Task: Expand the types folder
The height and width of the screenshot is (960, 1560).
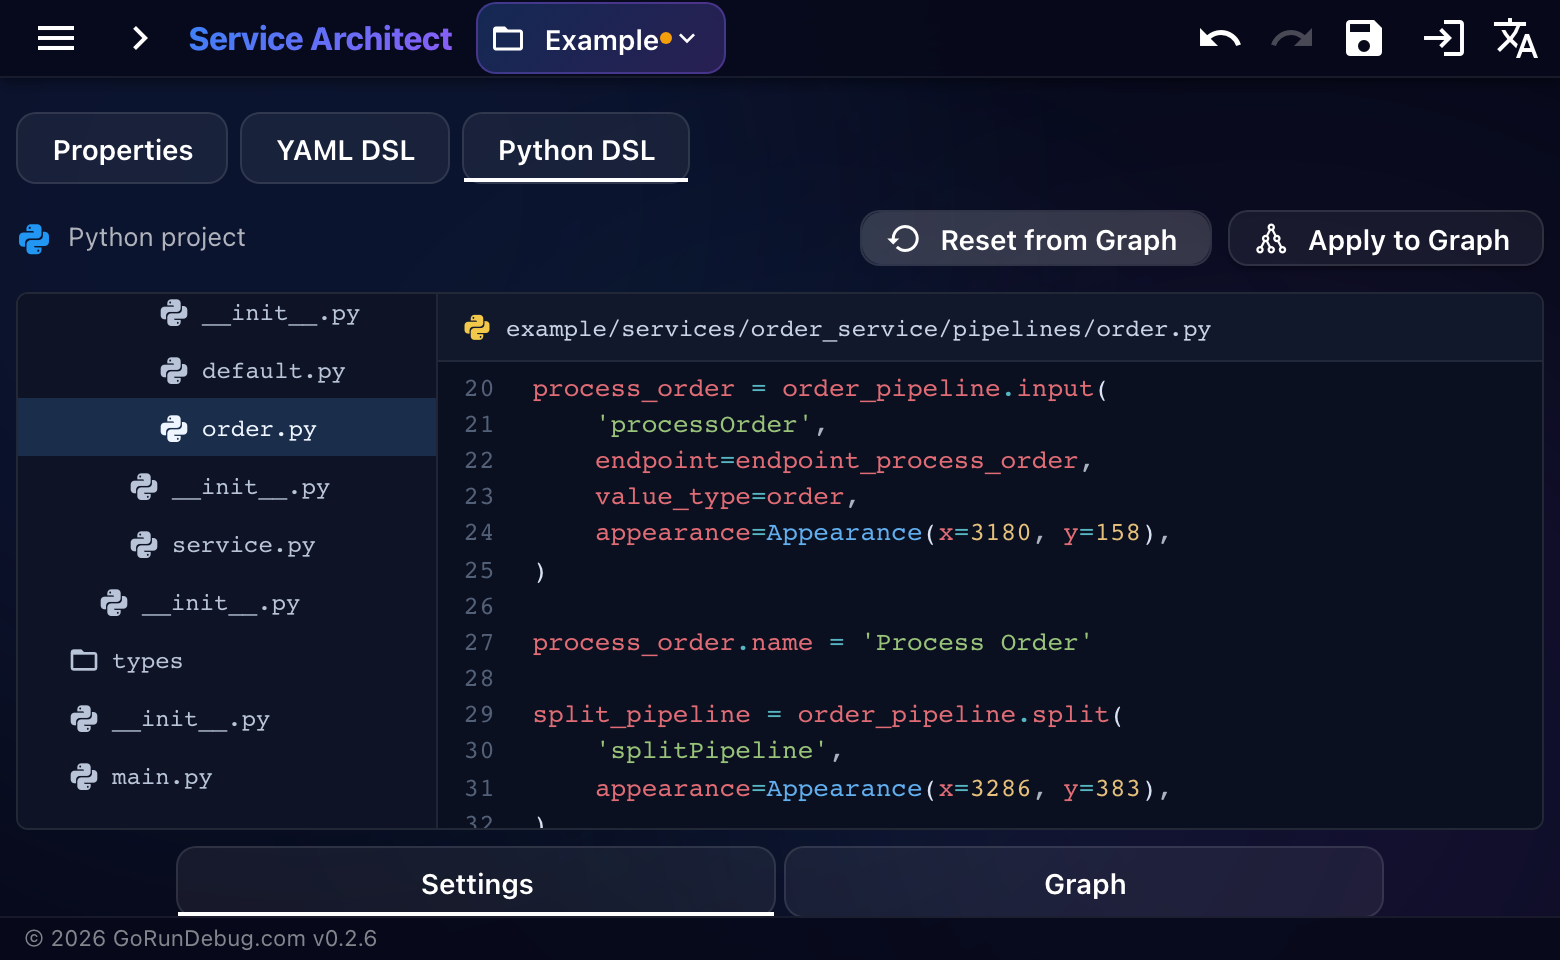Action: pyautogui.click(x=227, y=661)
